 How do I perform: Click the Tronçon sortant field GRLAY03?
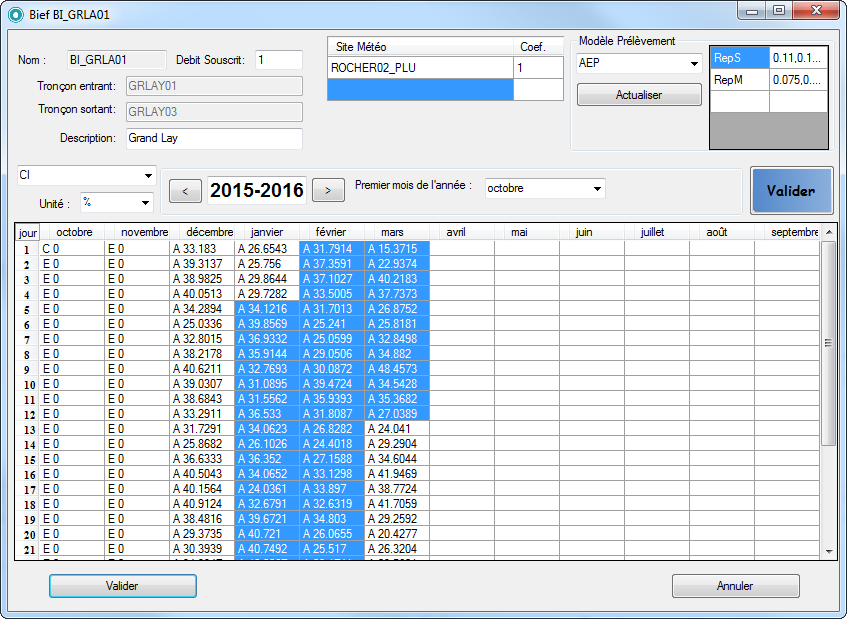click(214, 112)
